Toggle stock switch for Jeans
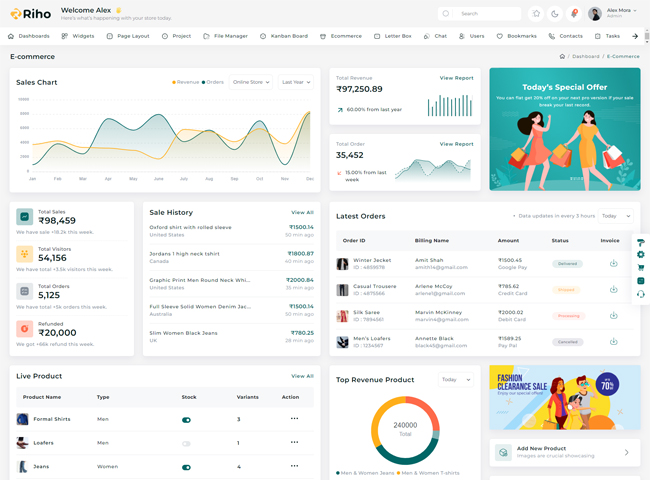 [x=186, y=467]
